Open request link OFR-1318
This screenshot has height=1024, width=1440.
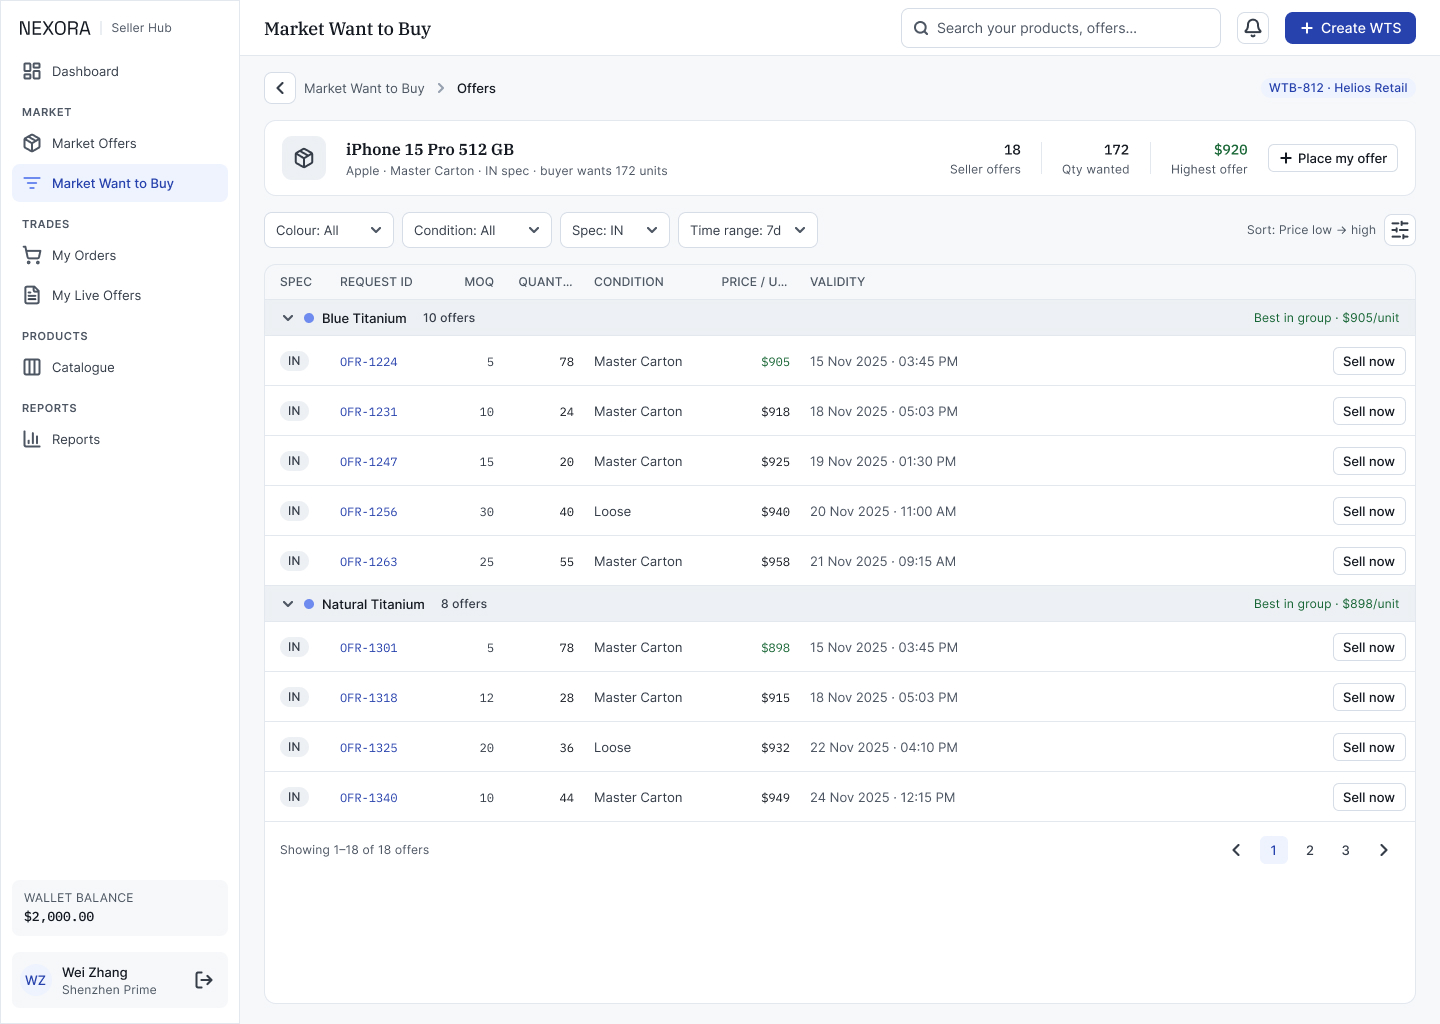[369, 698]
